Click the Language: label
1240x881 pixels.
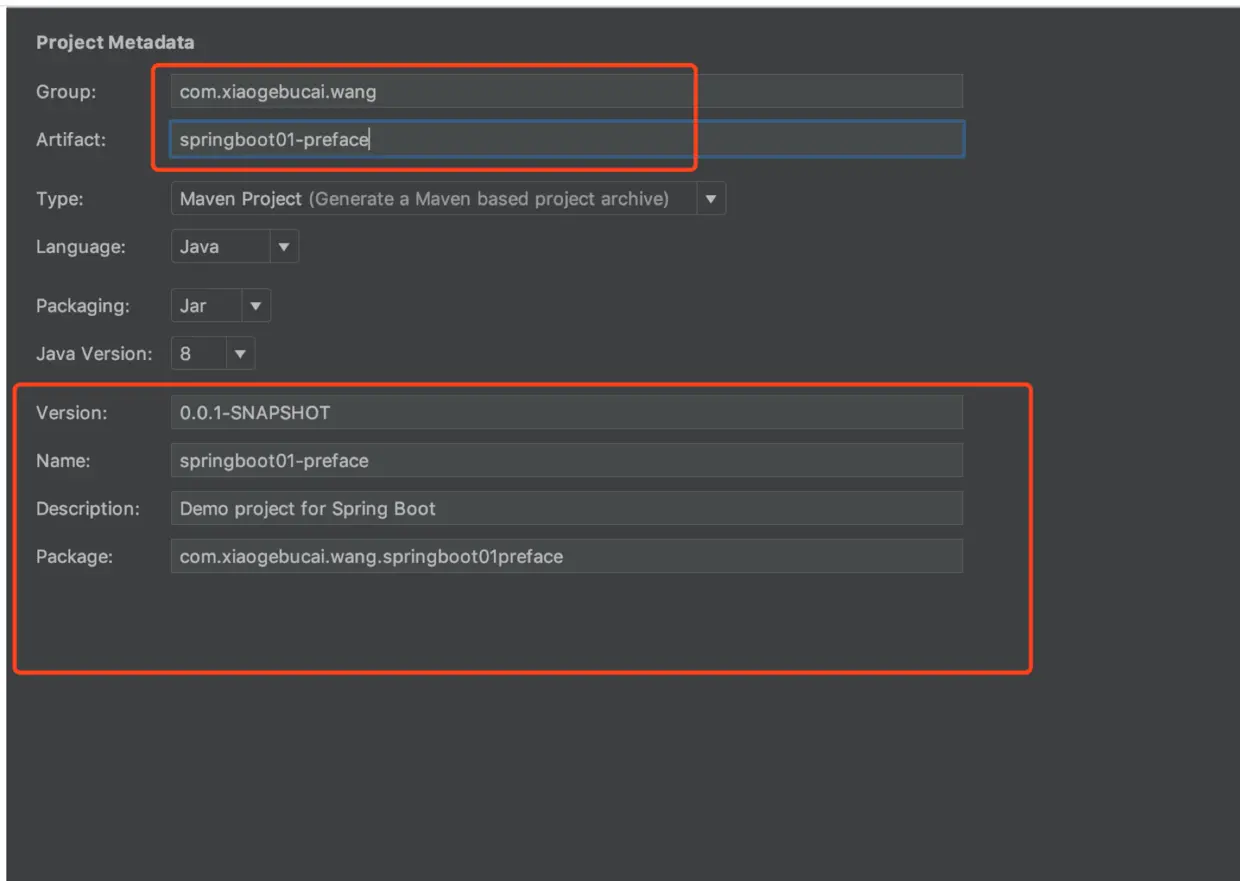point(81,247)
